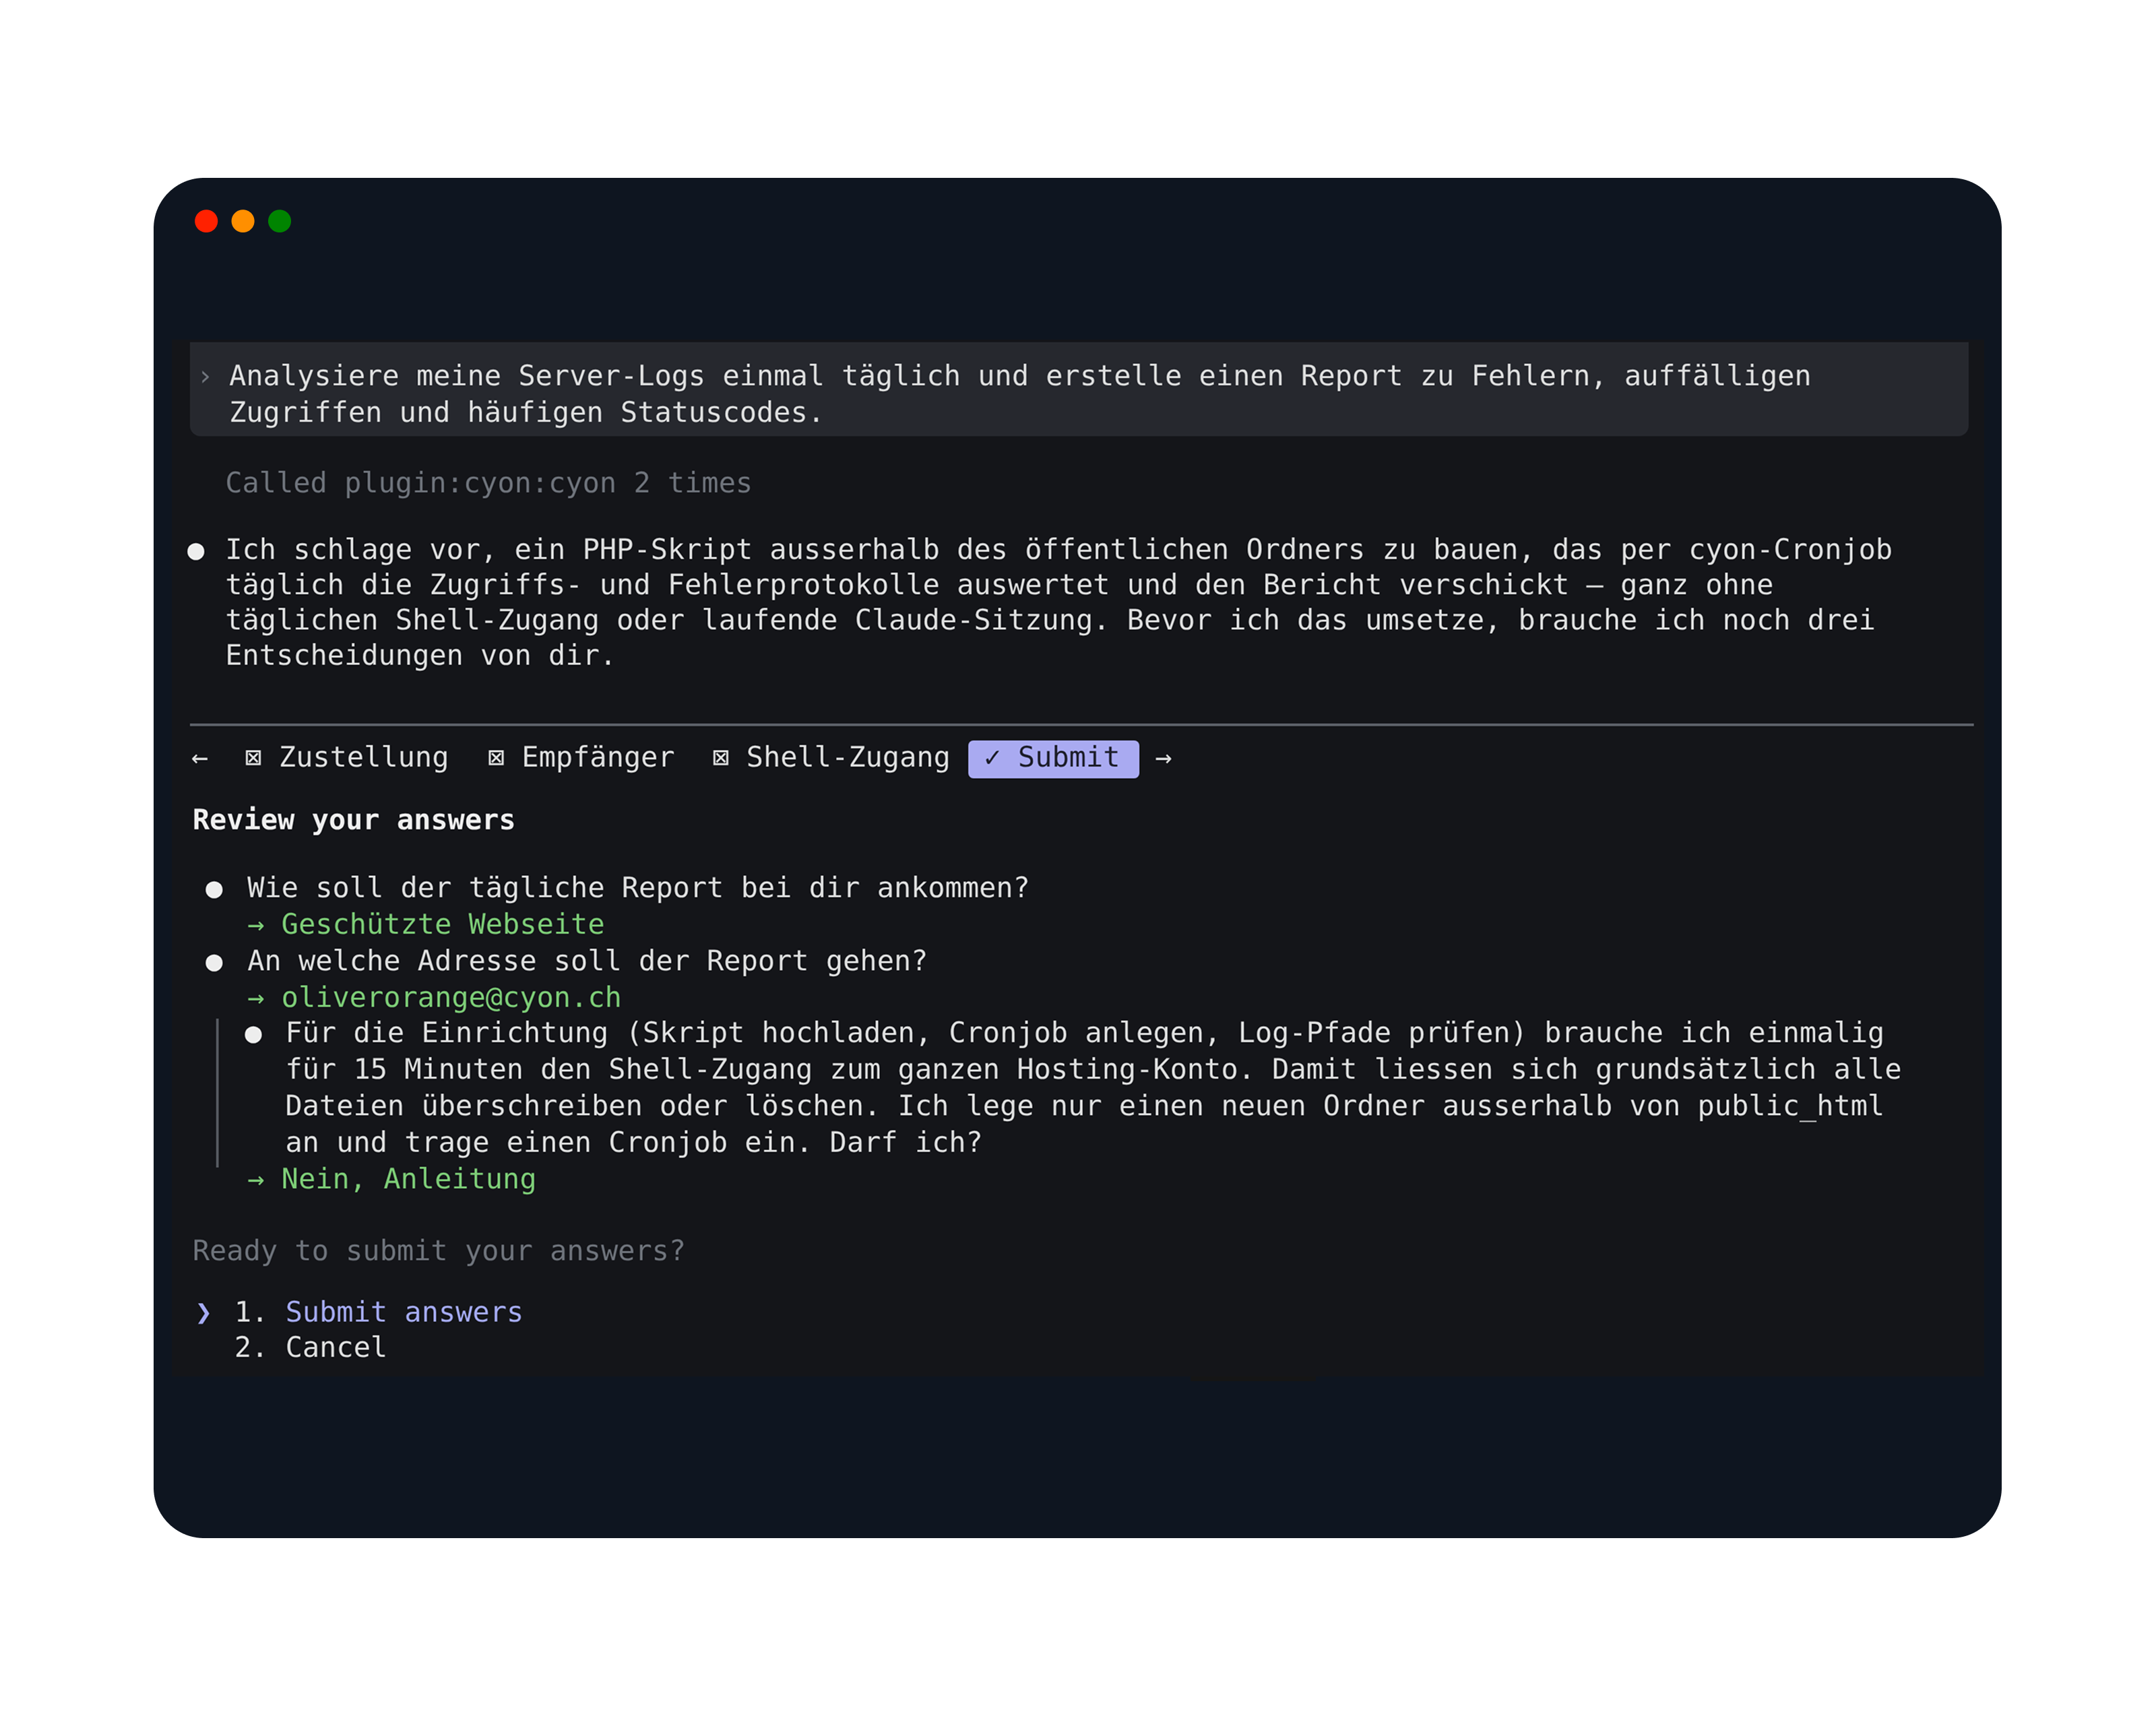Open the Zustellung question tab
This screenshot has height=1716, width=2156.
pos(347,758)
